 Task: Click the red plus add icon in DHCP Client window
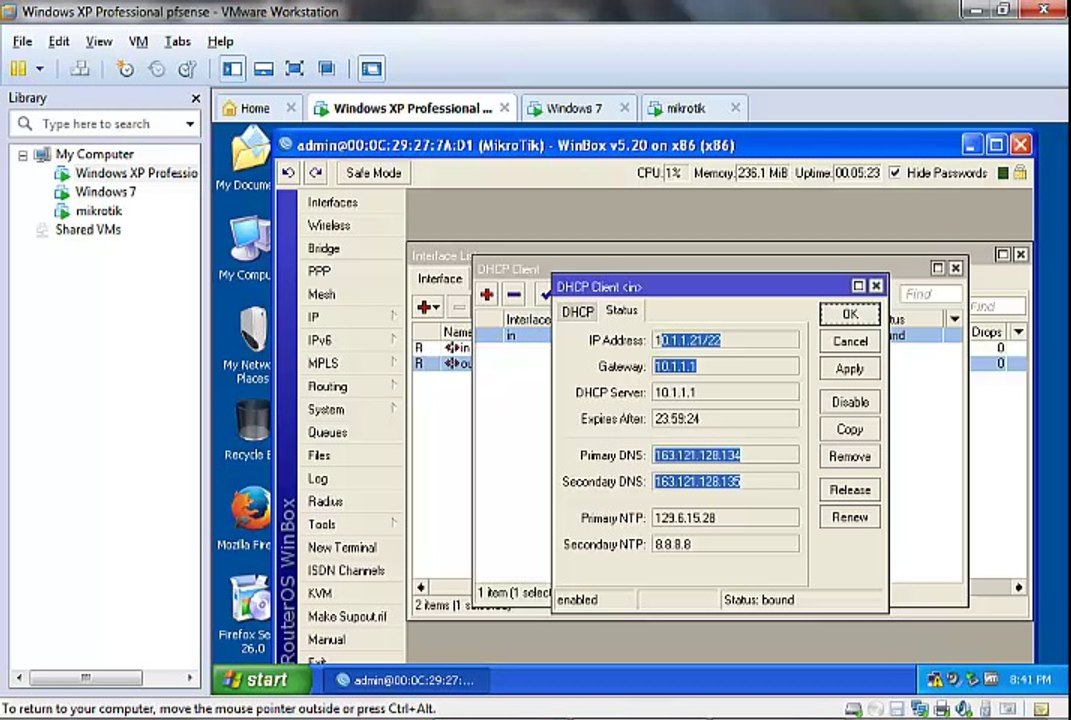487,294
